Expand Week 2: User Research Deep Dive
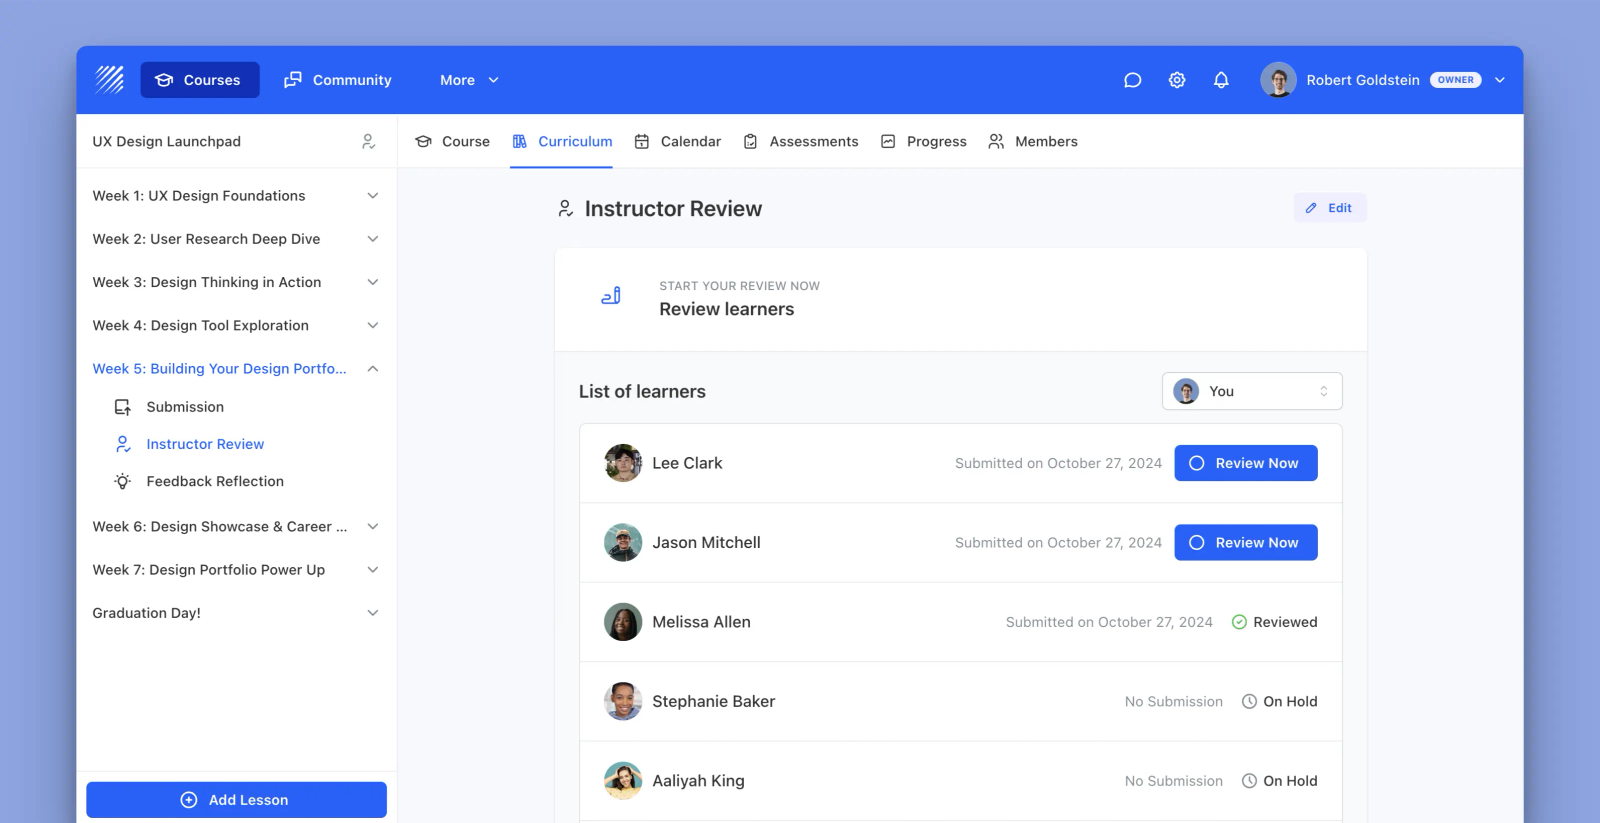 [373, 239]
